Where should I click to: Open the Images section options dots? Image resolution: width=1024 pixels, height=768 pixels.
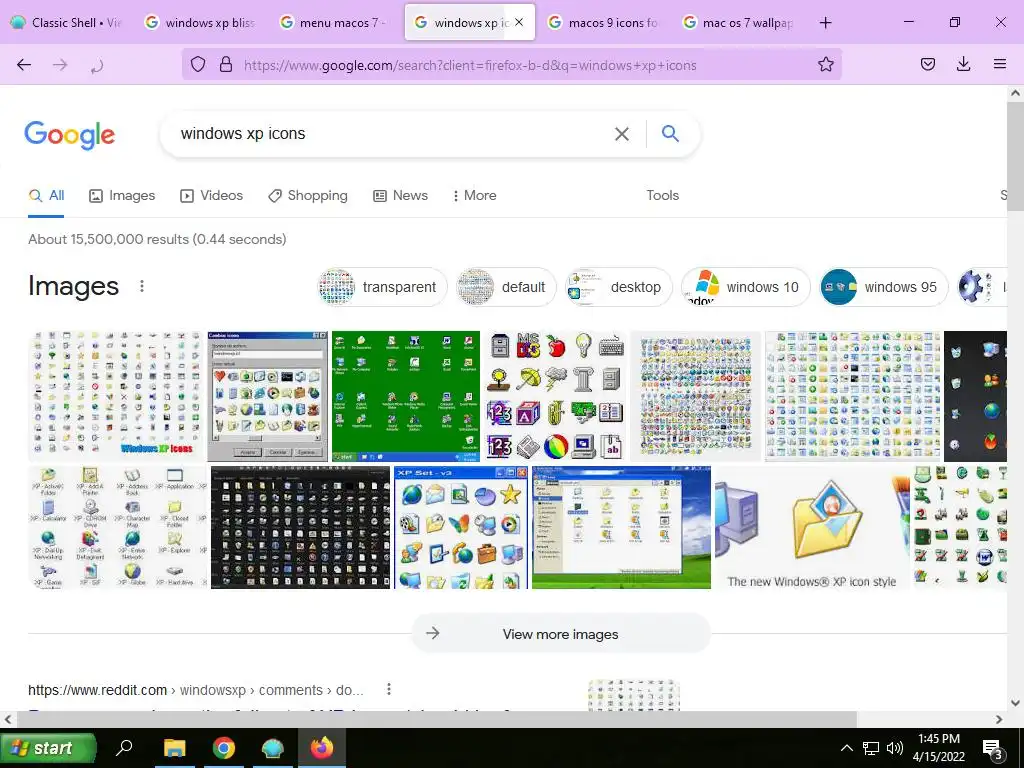(142, 286)
